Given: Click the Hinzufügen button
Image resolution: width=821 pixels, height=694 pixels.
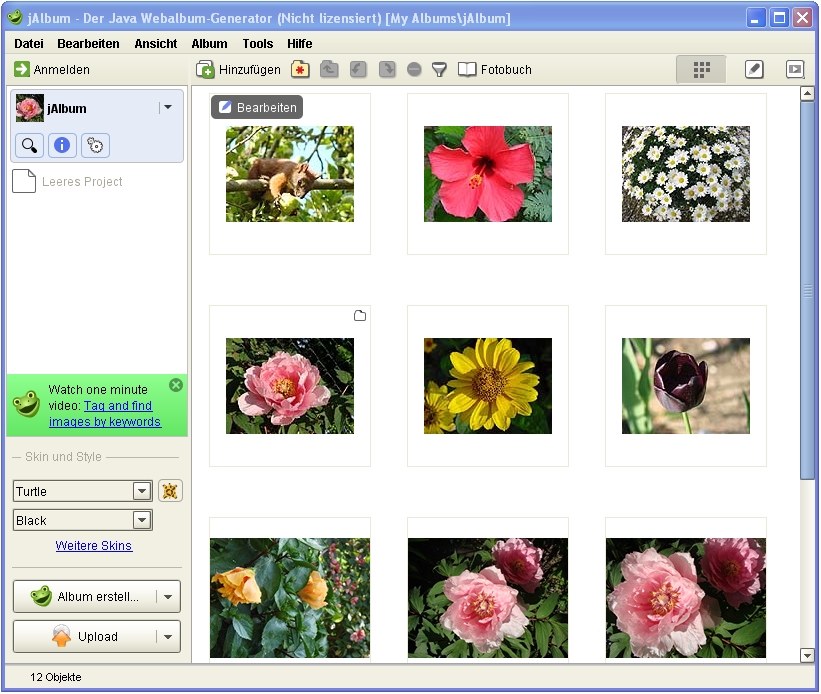Looking at the screenshot, I should pyautogui.click(x=239, y=69).
